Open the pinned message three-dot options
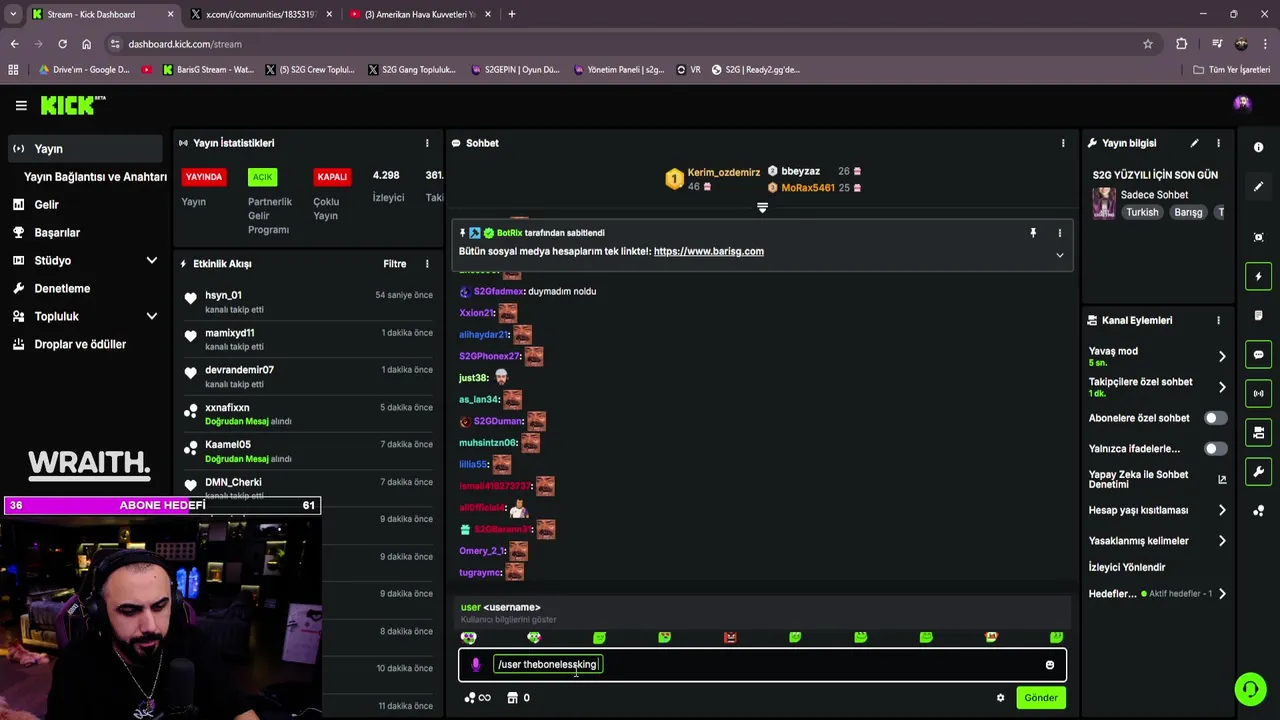The width and height of the screenshot is (1280, 720). [x=1060, y=233]
